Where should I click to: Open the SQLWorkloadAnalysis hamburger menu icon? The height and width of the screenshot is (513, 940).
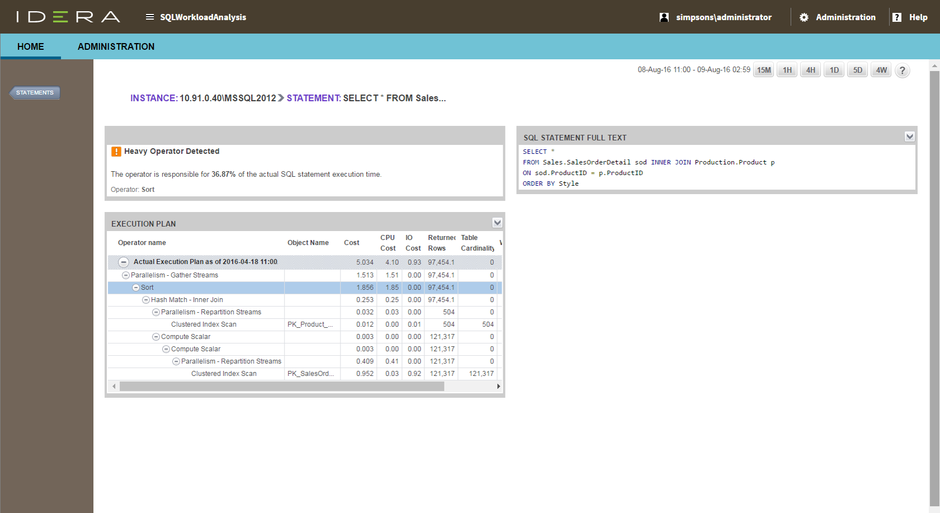click(x=150, y=17)
